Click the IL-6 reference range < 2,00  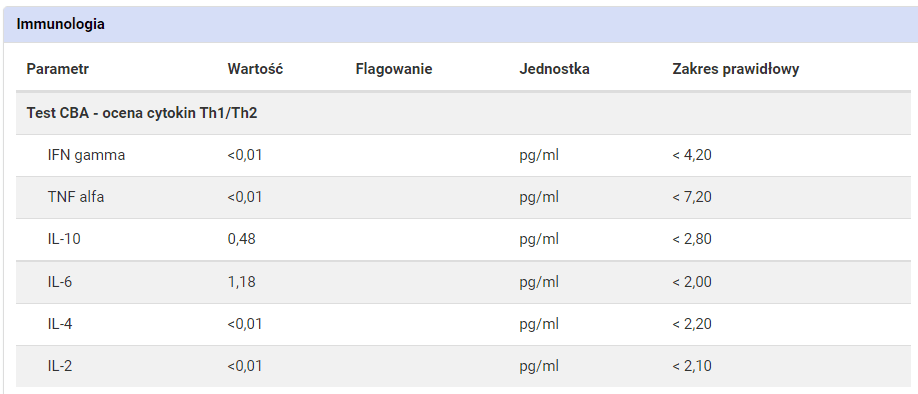click(692, 282)
